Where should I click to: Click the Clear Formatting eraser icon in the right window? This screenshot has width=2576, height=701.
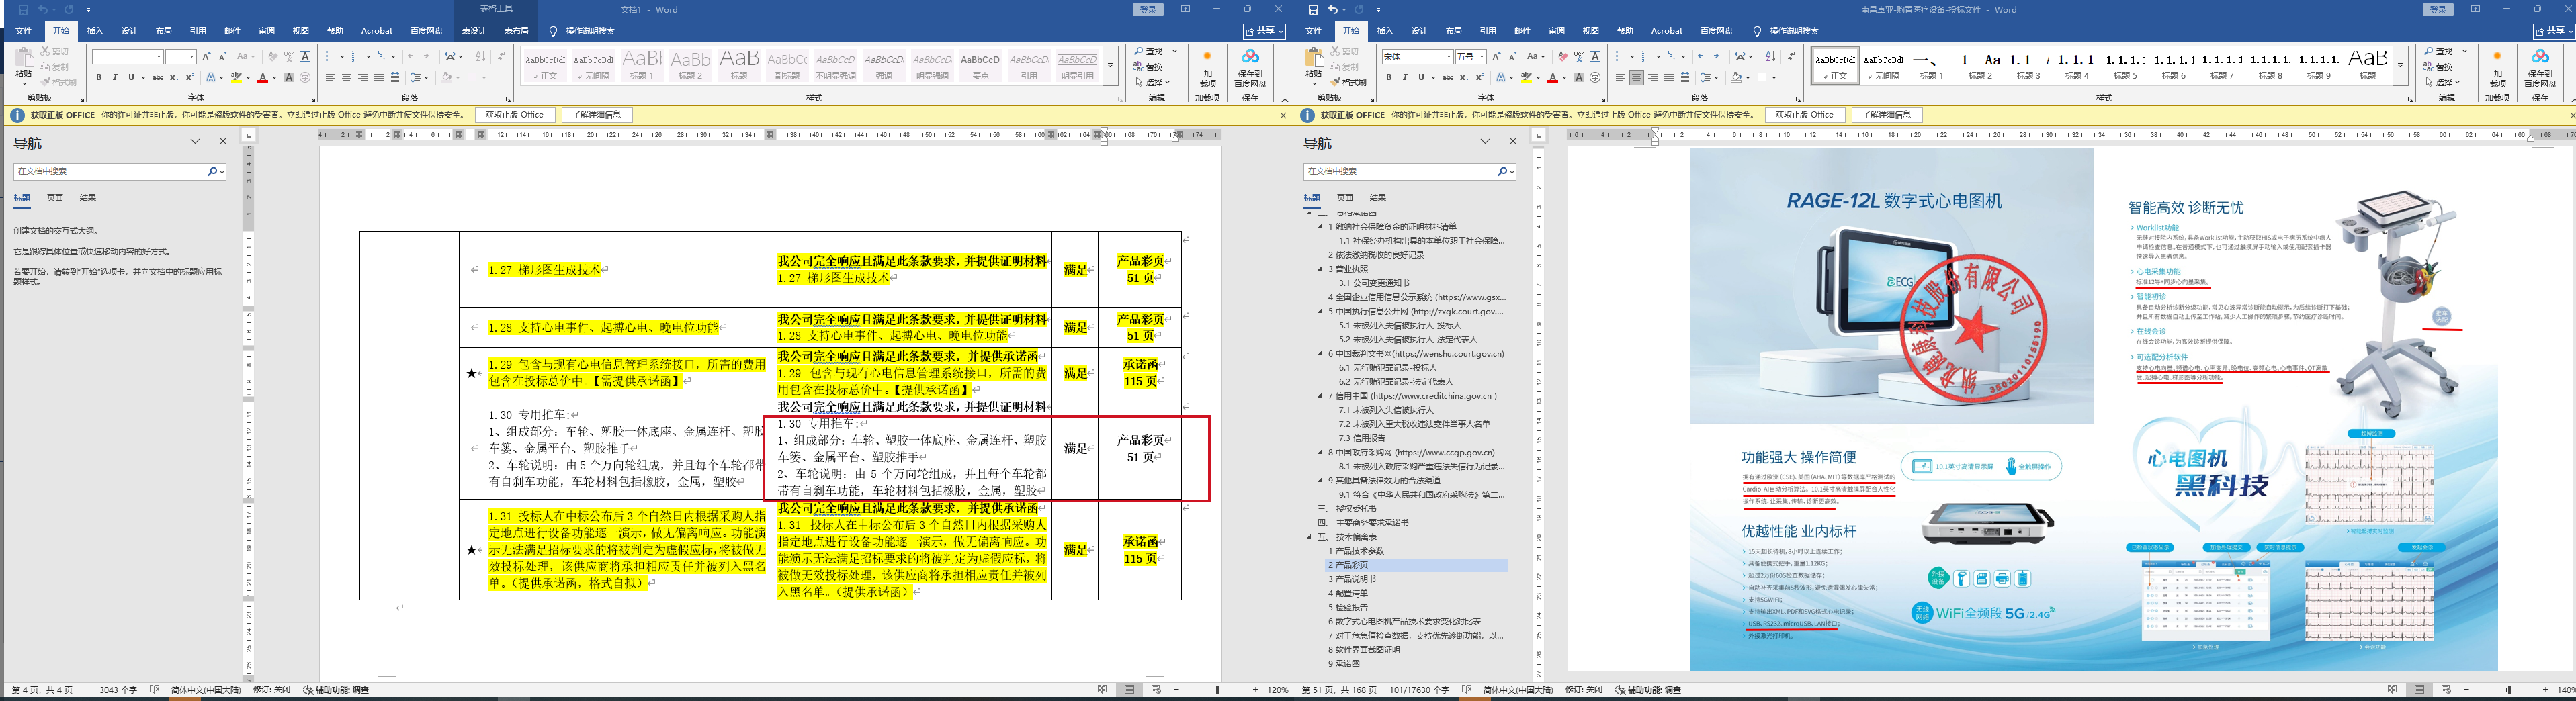1561,57
